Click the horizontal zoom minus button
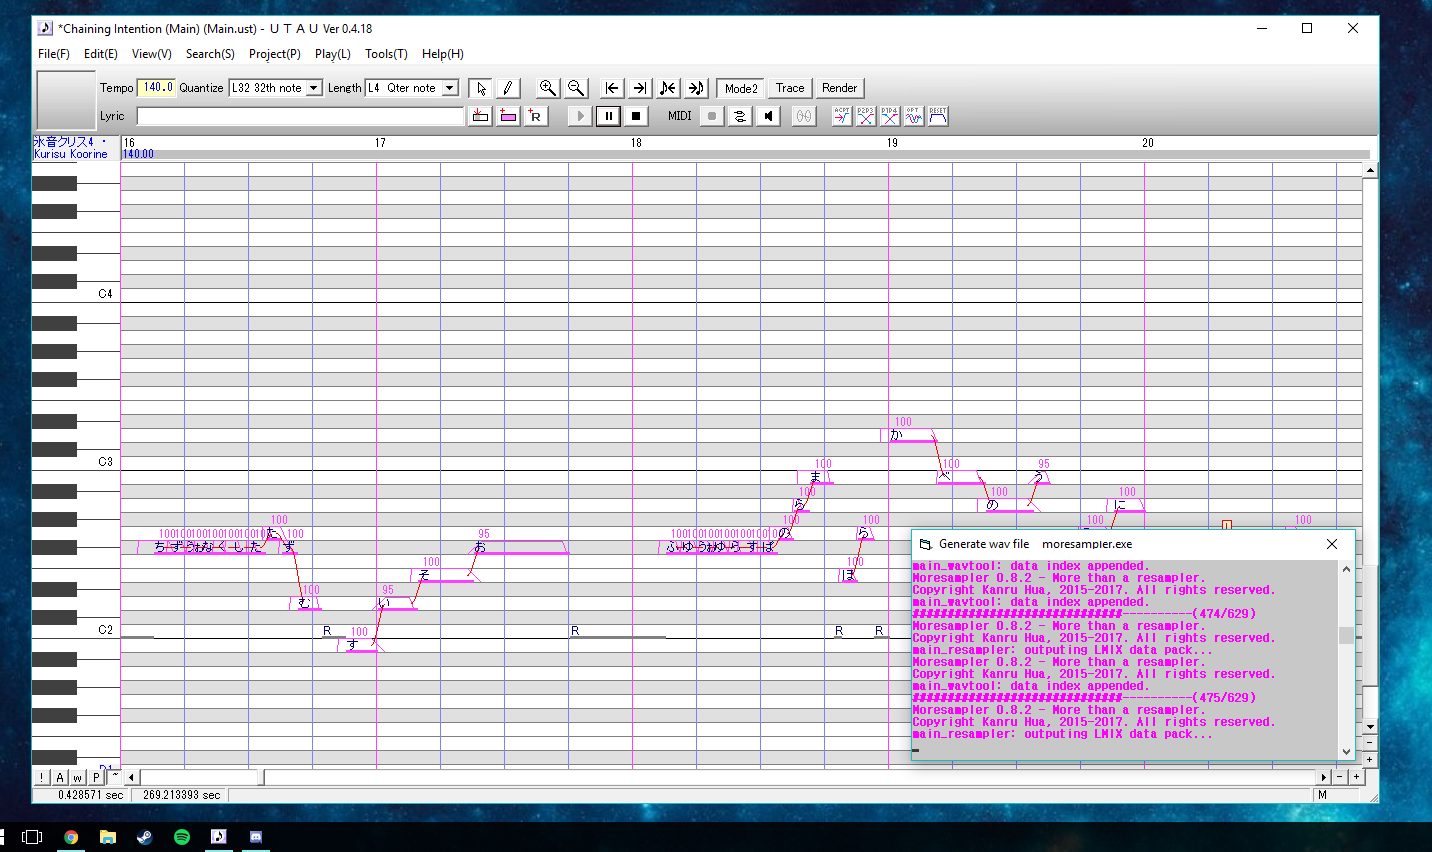 [x=1340, y=777]
